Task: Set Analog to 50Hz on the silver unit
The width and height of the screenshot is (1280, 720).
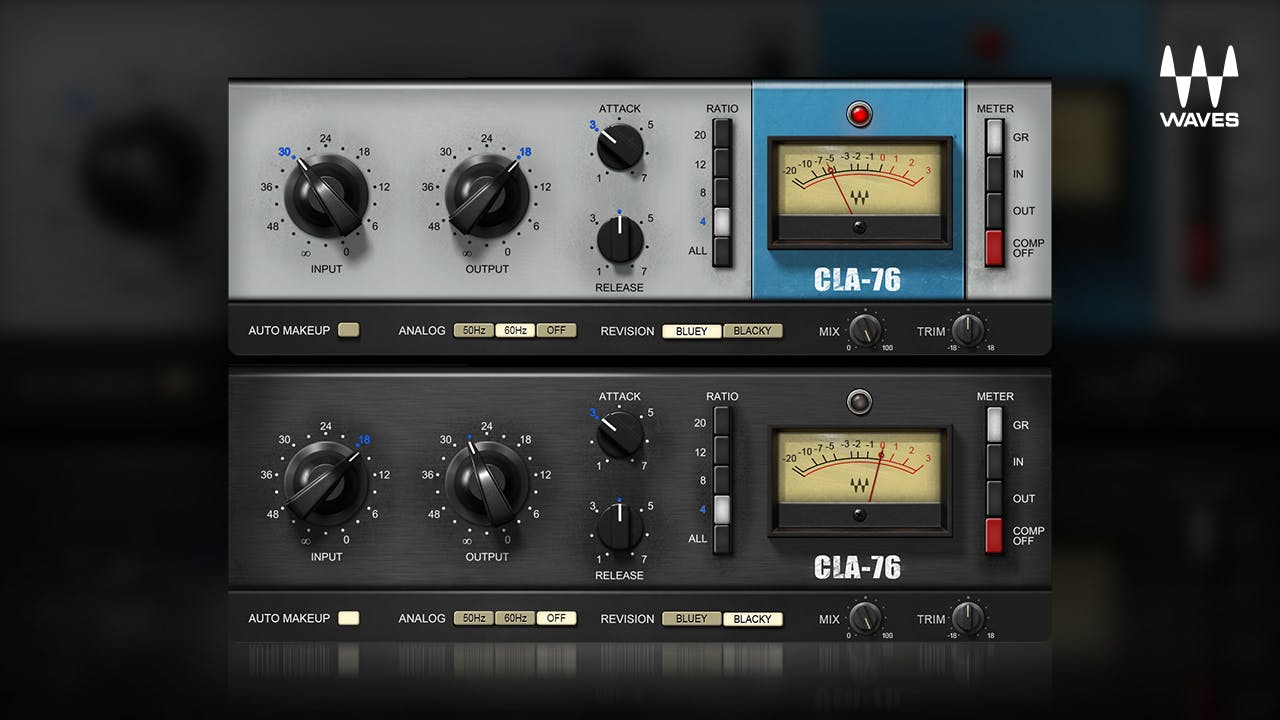Action: [473, 331]
